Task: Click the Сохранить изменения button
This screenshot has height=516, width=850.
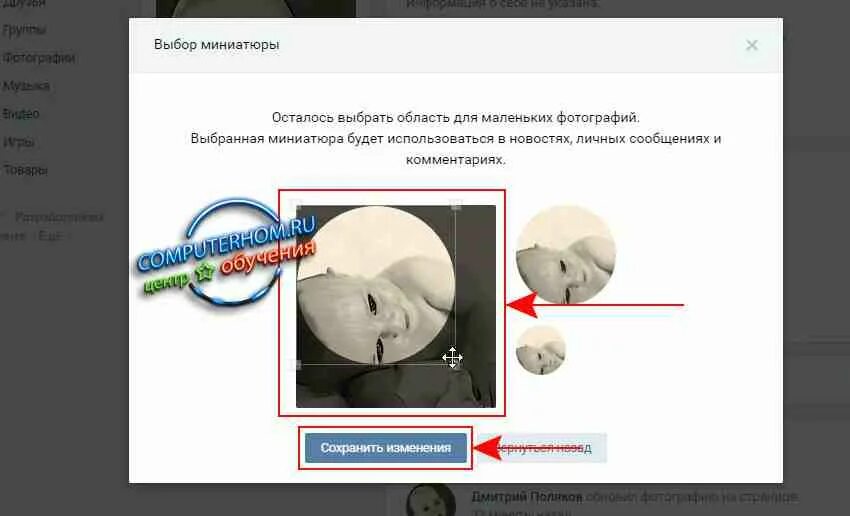Action: click(x=385, y=448)
